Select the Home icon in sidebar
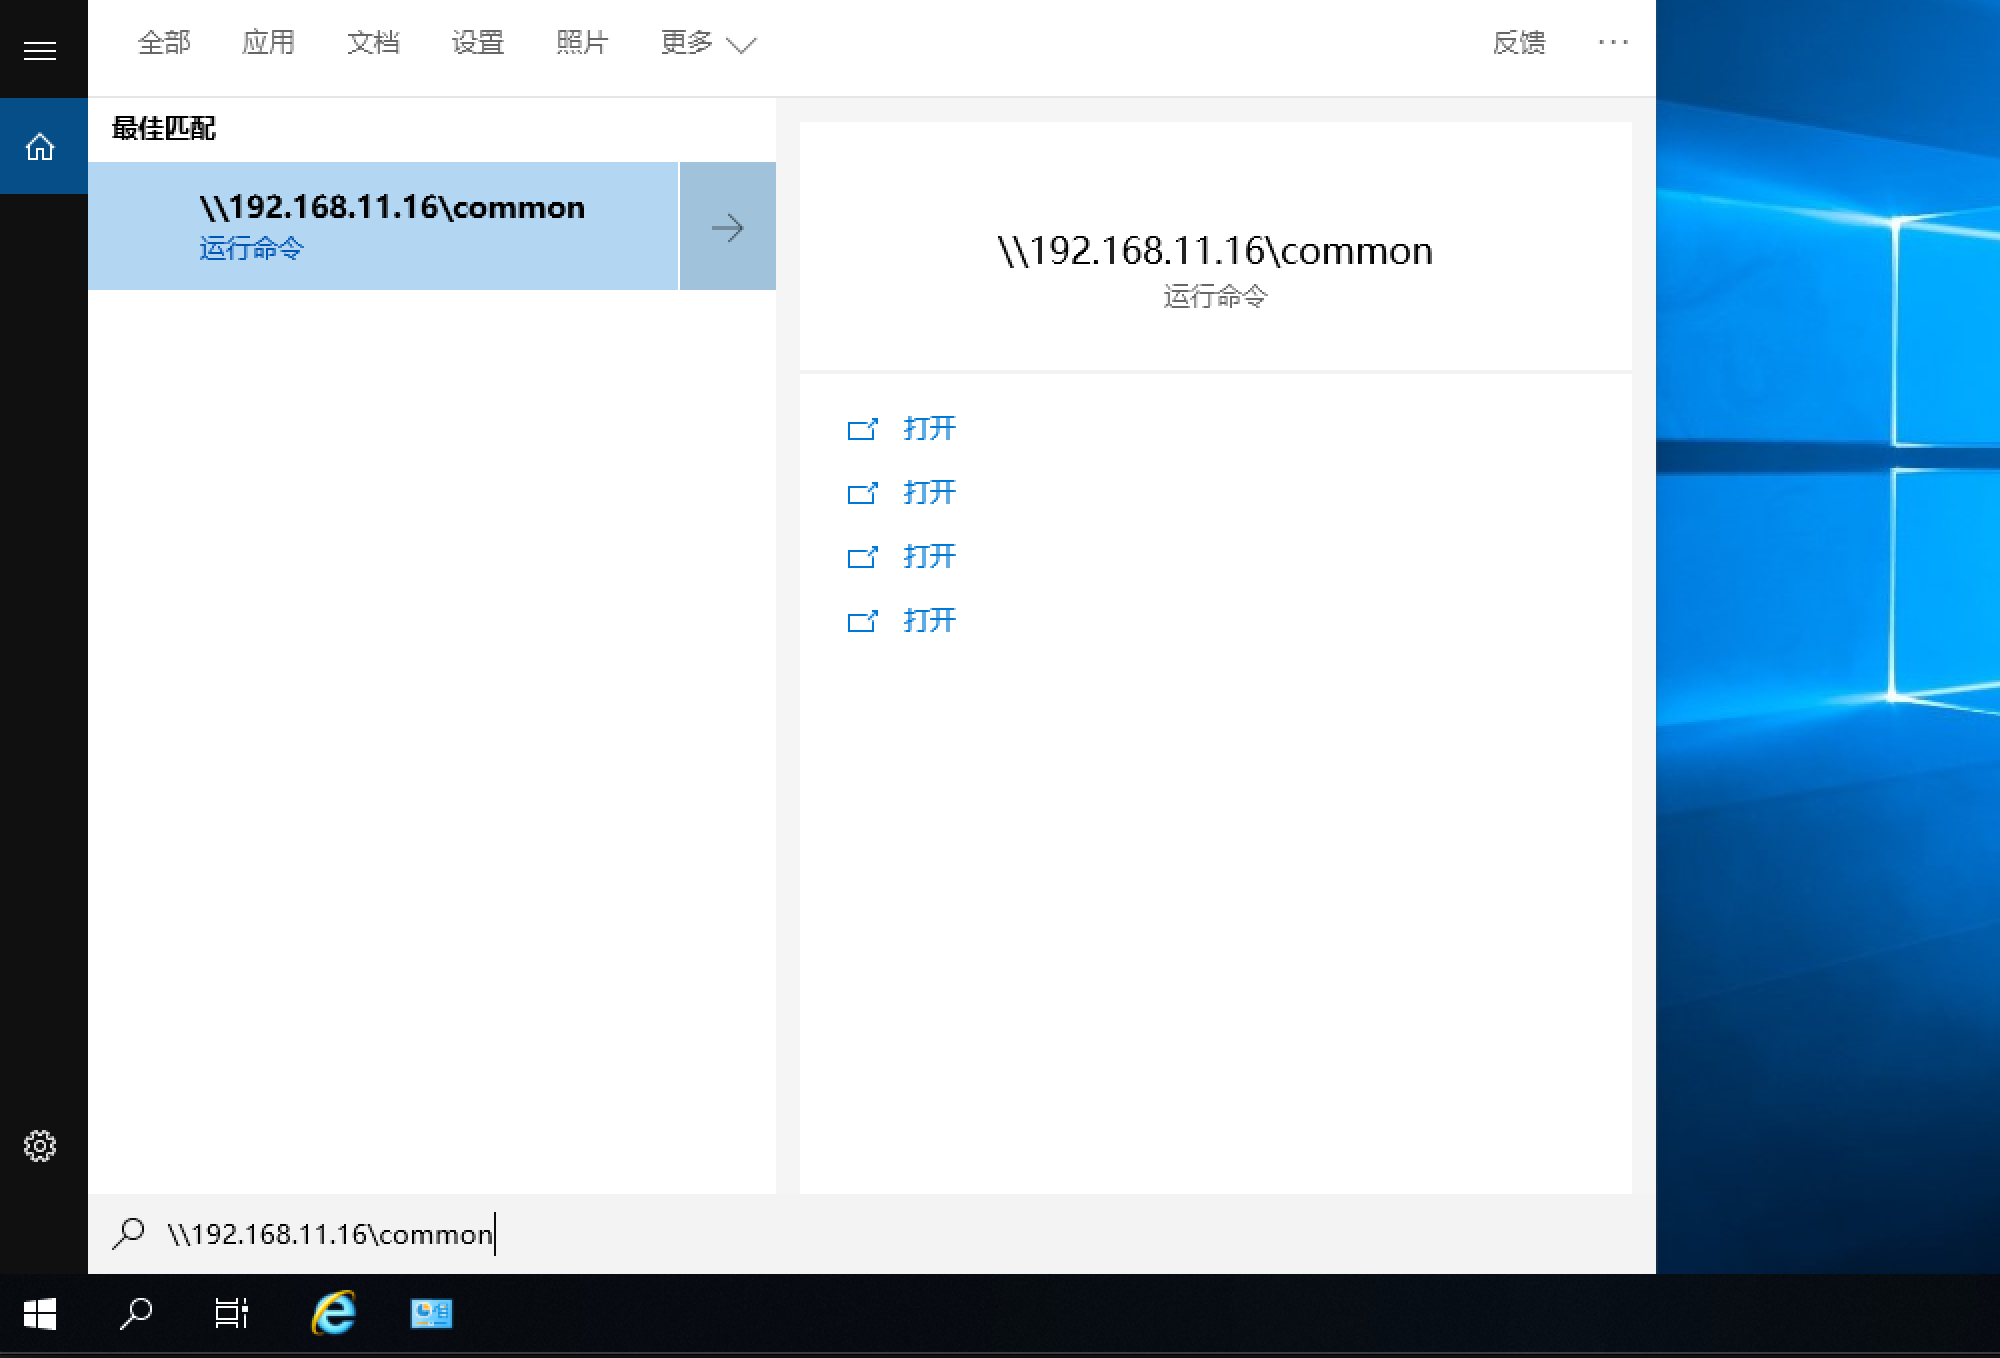This screenshot has height=1358, width=2000. pyautogui.click(x=40, y=148)
